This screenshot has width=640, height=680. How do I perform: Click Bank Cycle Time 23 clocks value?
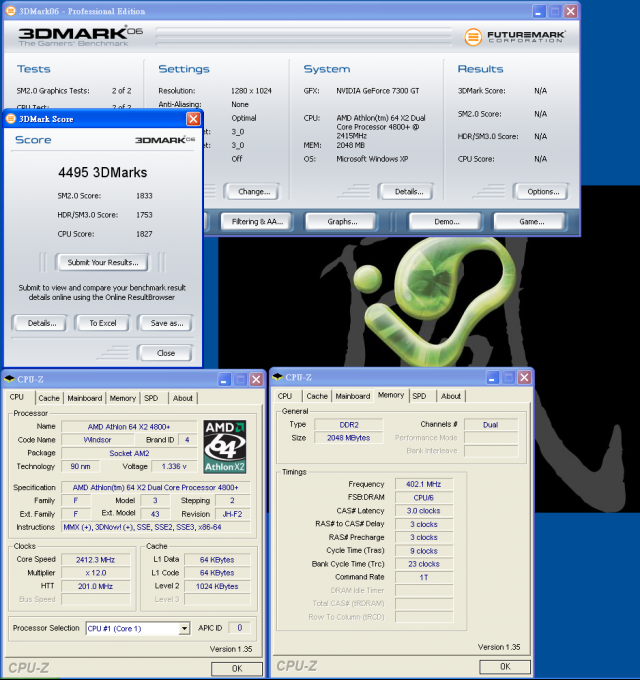[424, 564]
